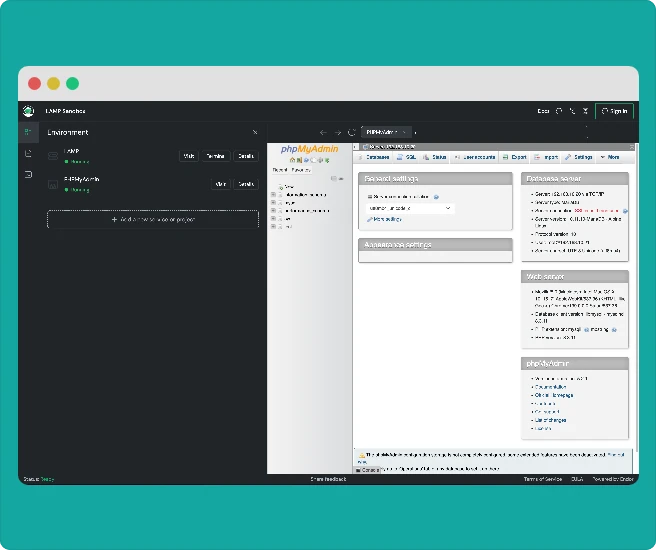
Task: Expand the first database tree node
Action: (x=274, y=194)
